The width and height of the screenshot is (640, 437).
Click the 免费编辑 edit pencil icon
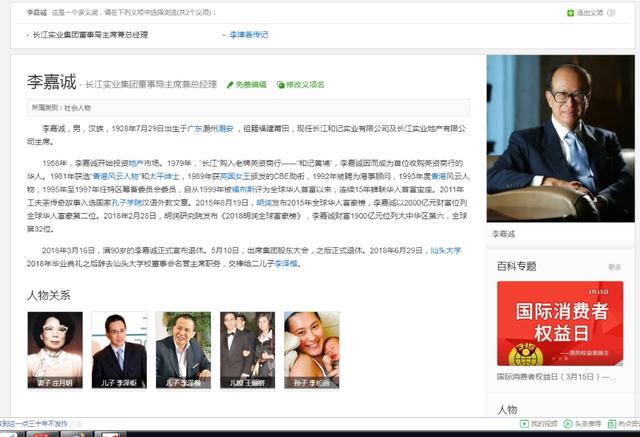point(229,85)
